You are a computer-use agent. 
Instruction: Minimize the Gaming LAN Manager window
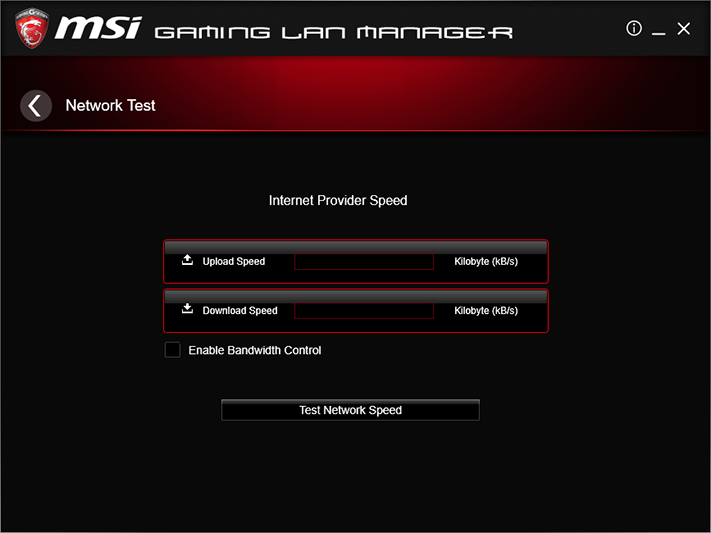click(x=658, y=30)
